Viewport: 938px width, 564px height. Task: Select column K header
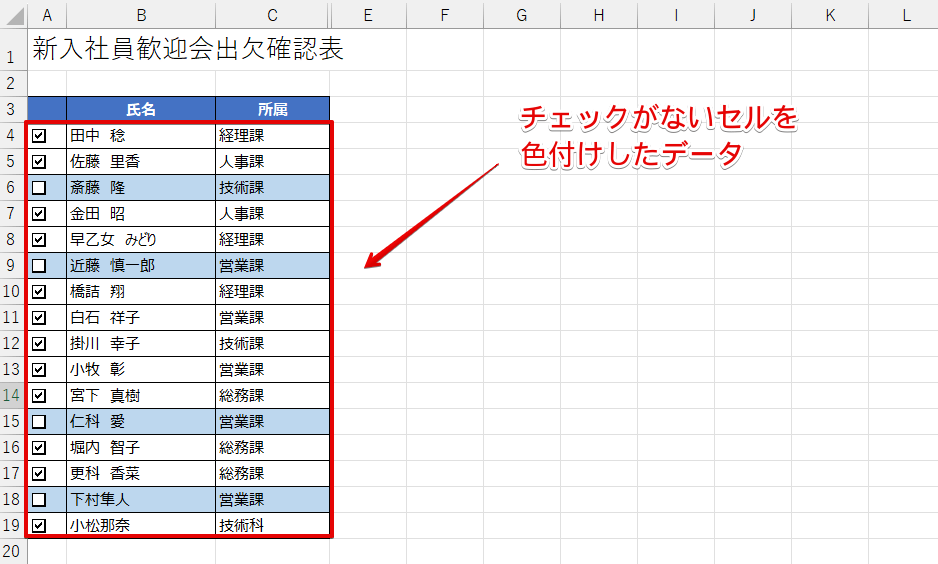[830, 14]
